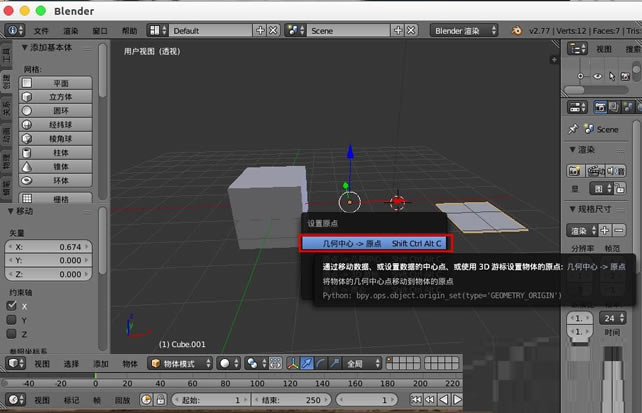Open the outliner editor type selector
The width and height of the screenshot is (642, 413).
[x=577, y=49]
